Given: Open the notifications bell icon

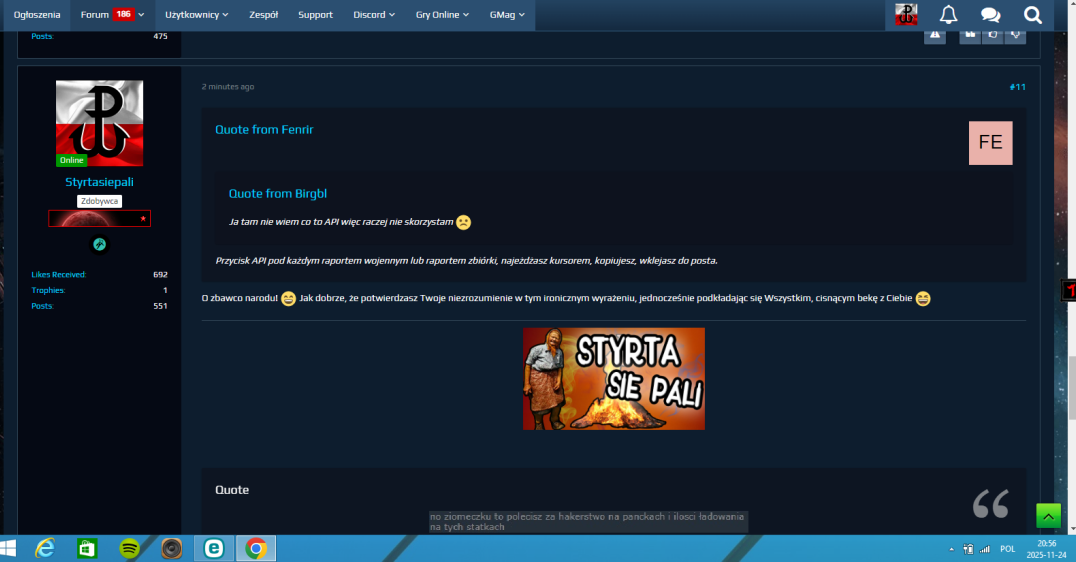Looking at the screenshot, I should click(x=948, y=14).
